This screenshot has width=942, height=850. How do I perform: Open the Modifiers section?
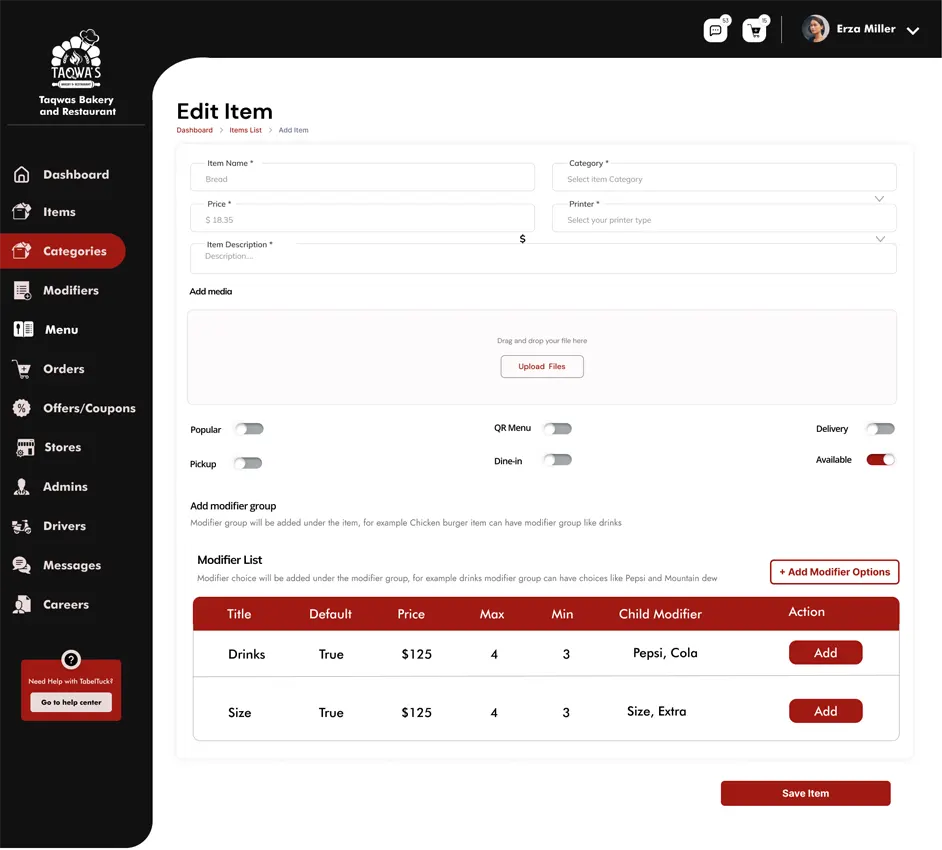pyautogui.click(x=70, y=290)
